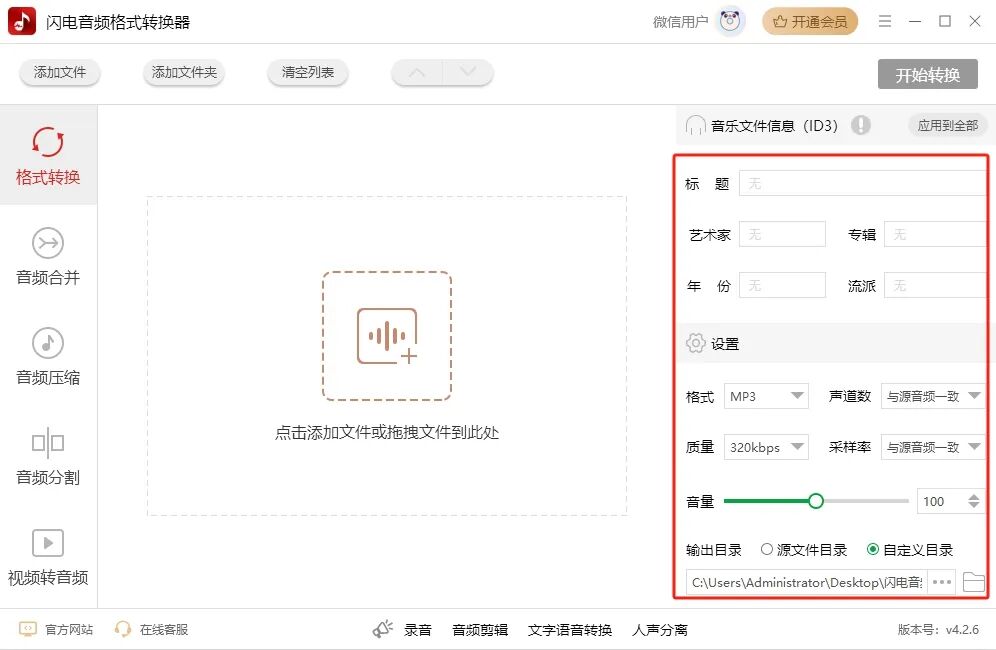
Task: Select the 音频压缩 sidebar icon
Action: pyautogui.click(x=48, y=343)
